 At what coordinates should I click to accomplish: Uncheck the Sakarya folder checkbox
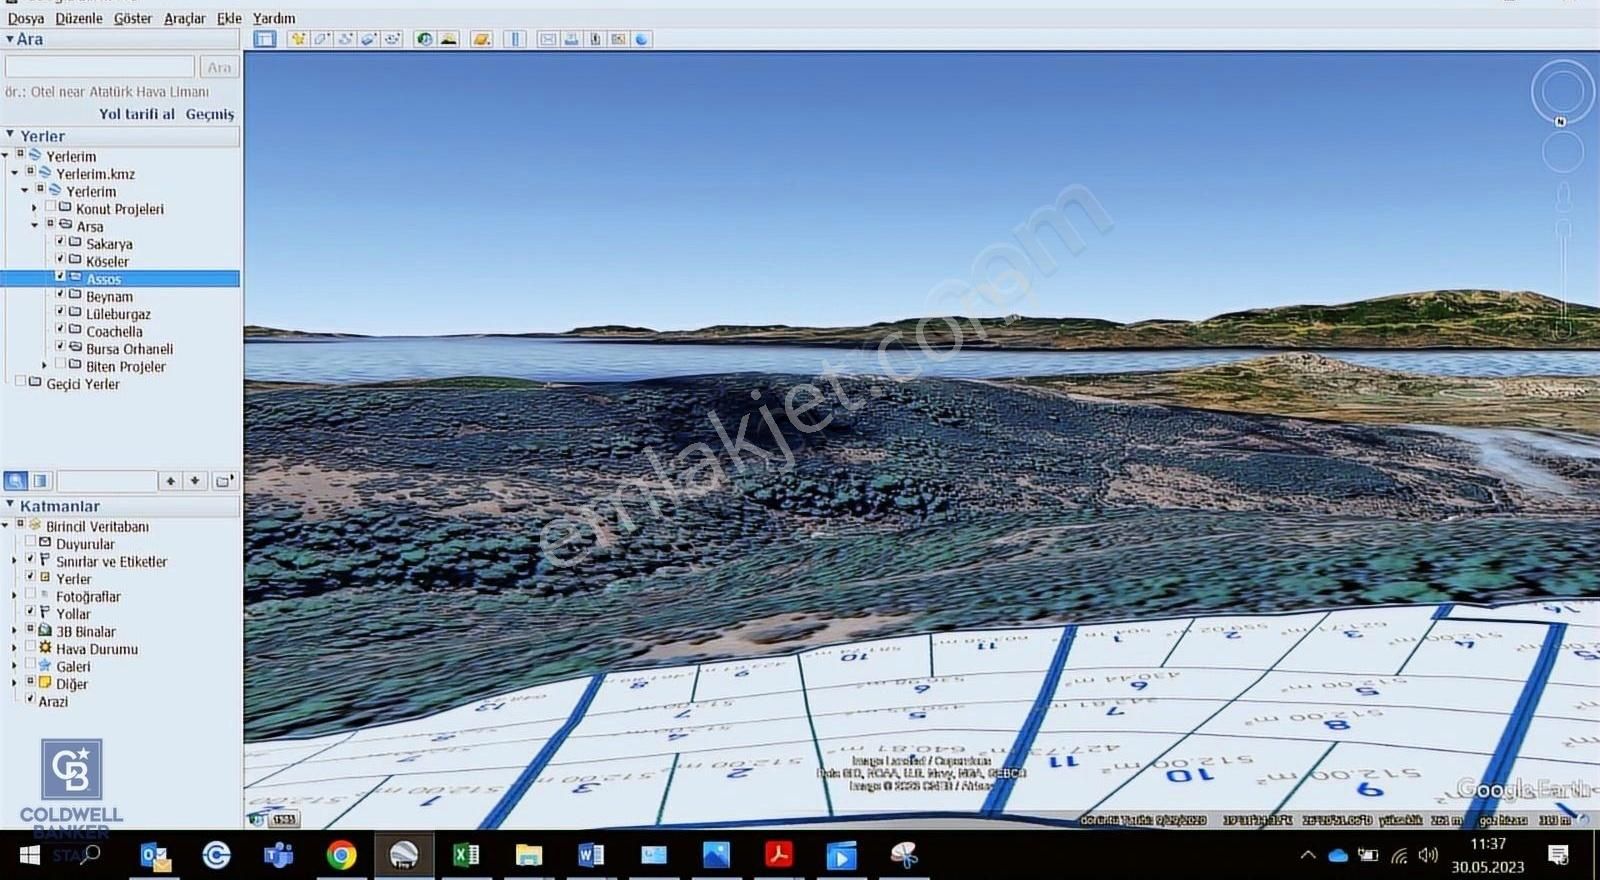coord(60,242)
